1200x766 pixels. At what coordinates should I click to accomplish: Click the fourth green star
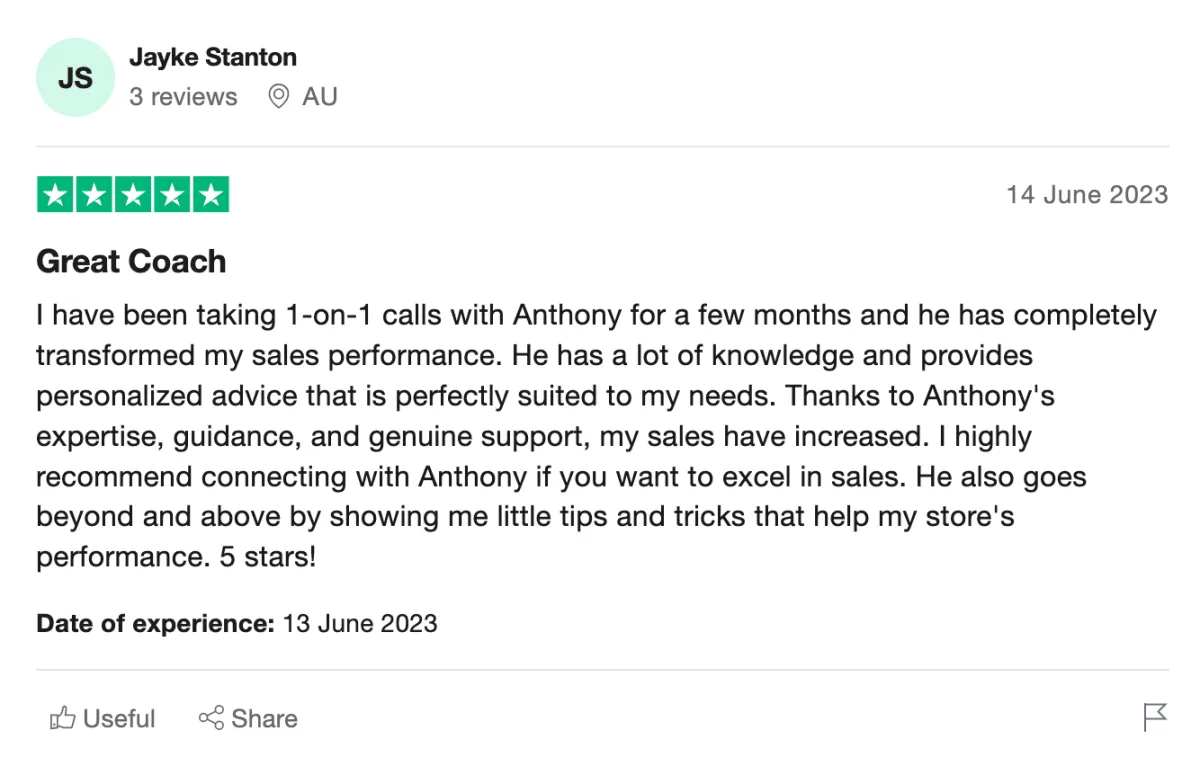point(171,195)
